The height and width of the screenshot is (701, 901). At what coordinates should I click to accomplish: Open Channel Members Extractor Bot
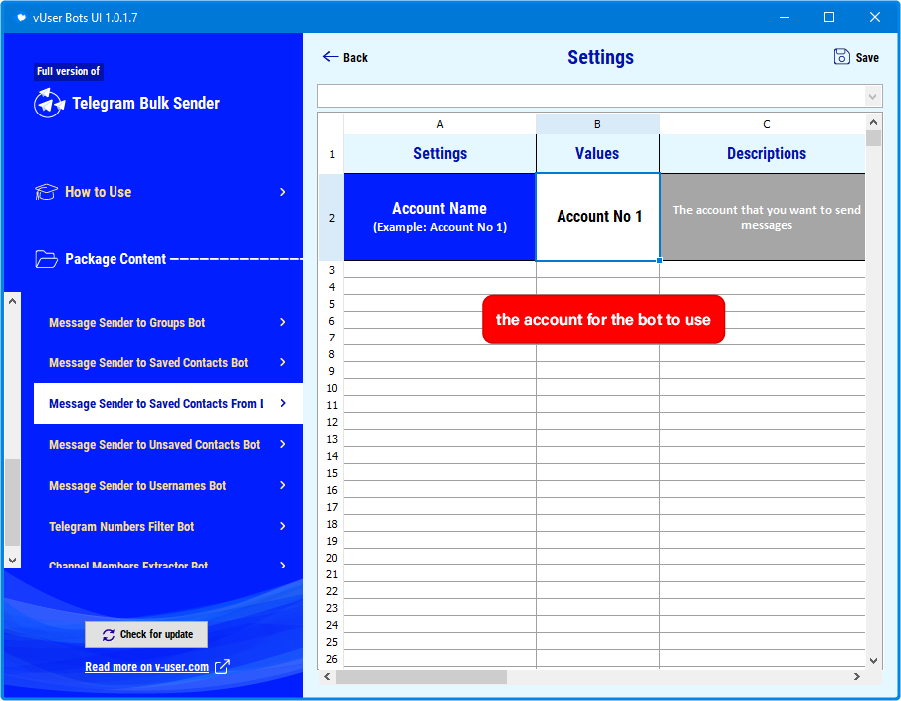128,565
